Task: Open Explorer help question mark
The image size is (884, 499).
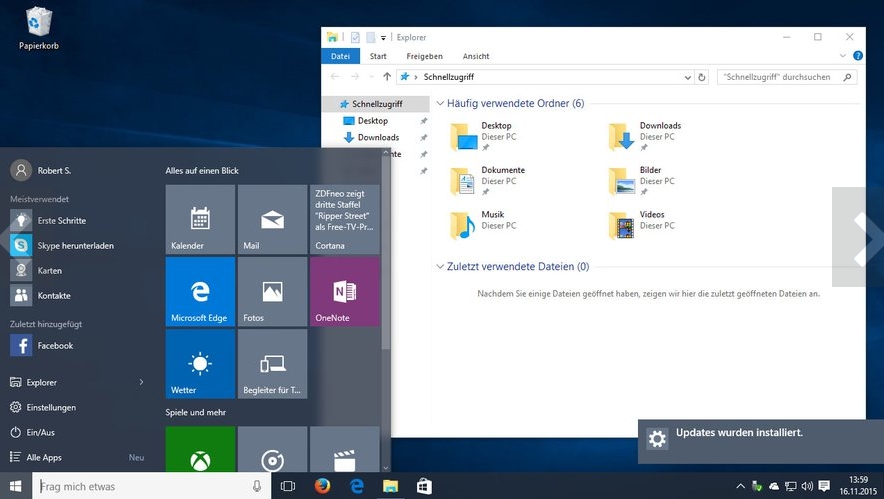Action: click(x=858, y=55)
